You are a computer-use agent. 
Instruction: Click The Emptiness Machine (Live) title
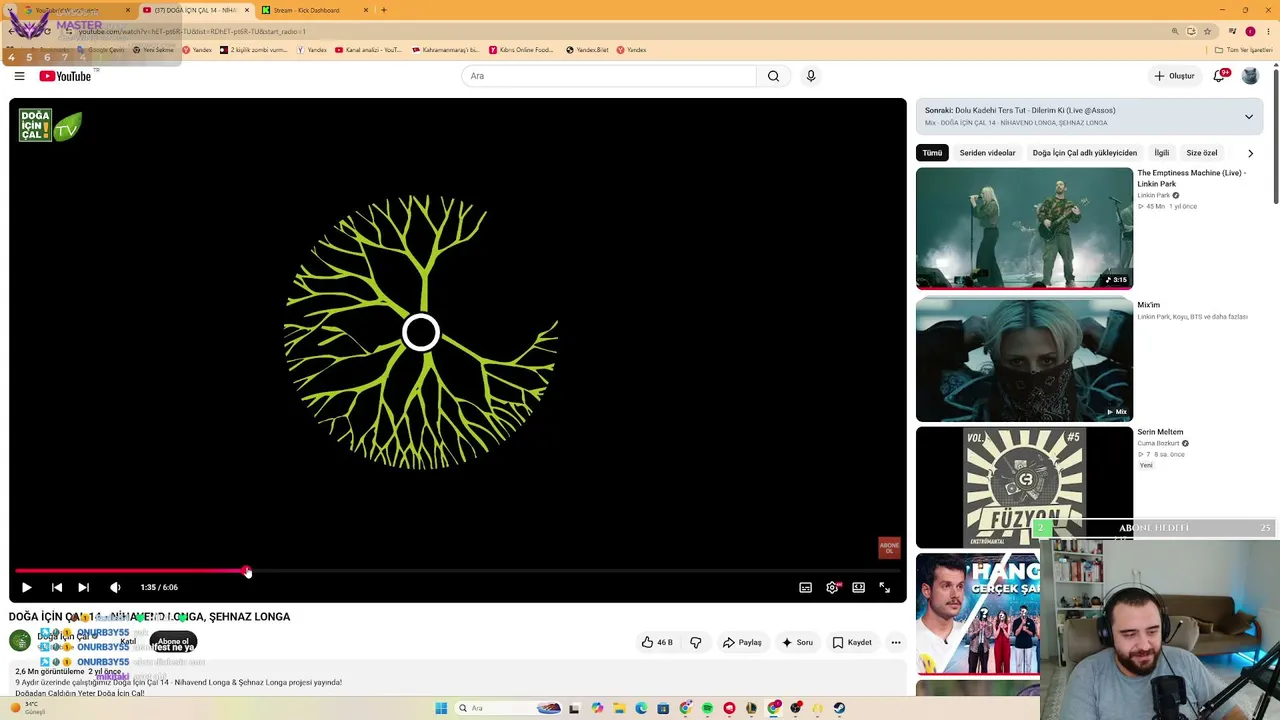1191,178
